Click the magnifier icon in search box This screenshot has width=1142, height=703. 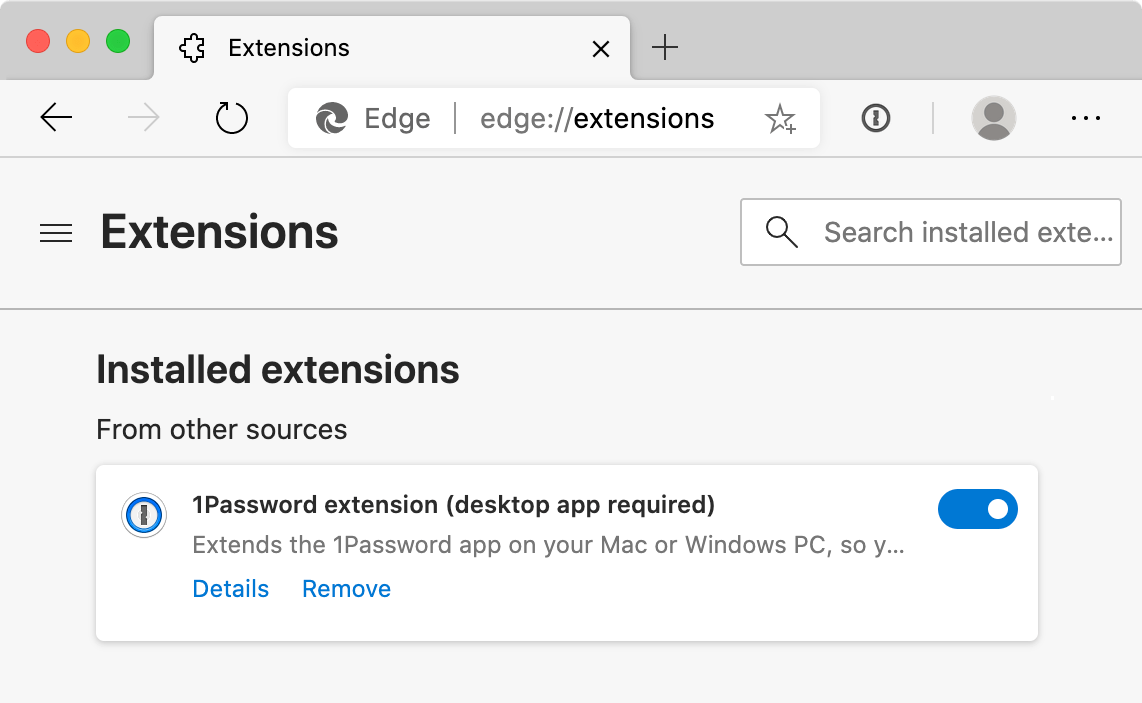click(x=781, y=232)
